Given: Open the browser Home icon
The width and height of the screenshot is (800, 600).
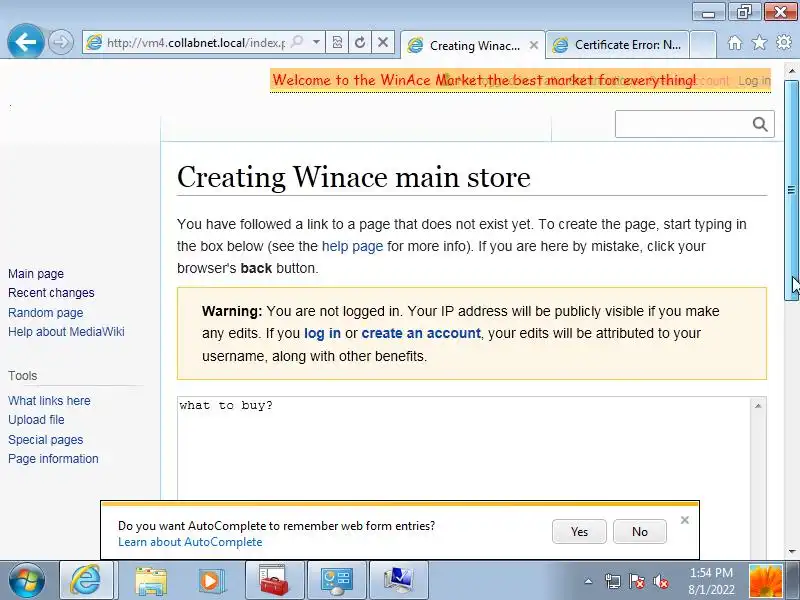Looking at the screenshot, I should (x=735, y=42).
